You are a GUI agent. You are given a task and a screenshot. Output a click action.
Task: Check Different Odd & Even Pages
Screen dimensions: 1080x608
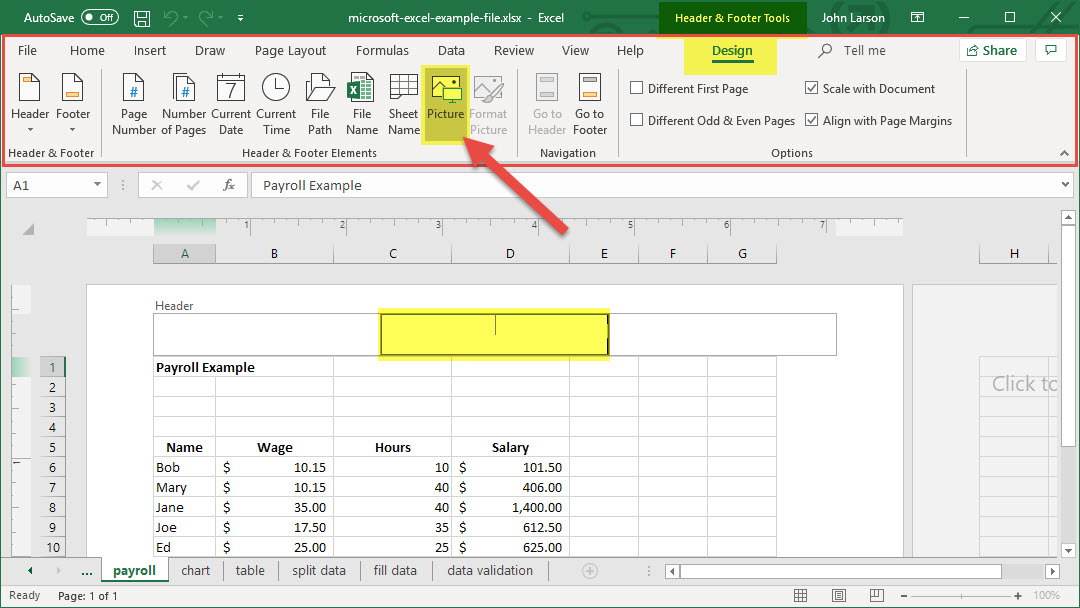tap(637, 120)
